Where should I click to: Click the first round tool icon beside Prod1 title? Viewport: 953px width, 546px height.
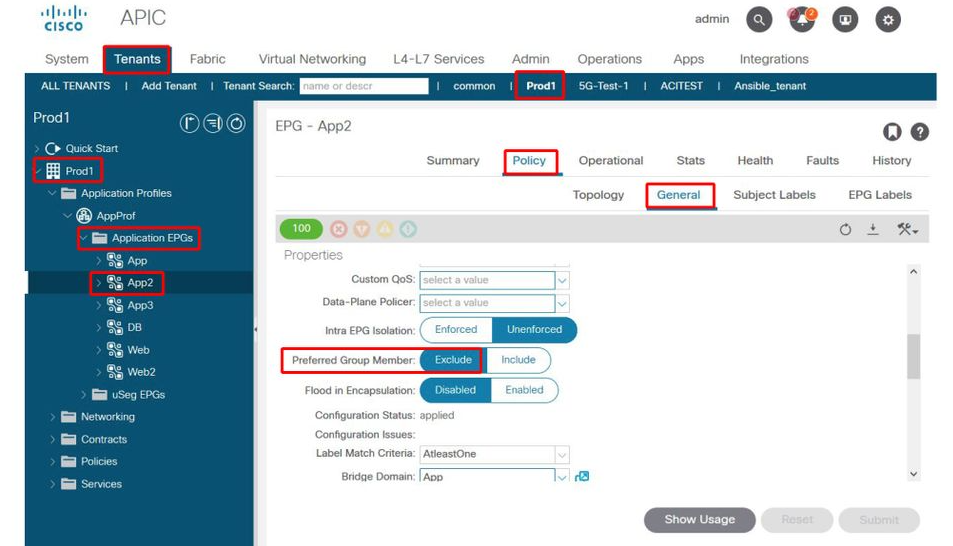tap(190, 123)
